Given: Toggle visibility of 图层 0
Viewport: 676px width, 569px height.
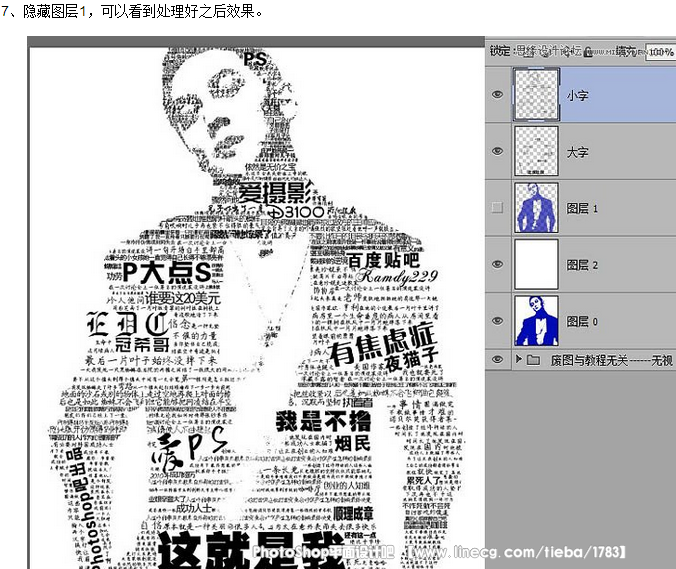Looking at the screenshot, I should pos(497,320).
